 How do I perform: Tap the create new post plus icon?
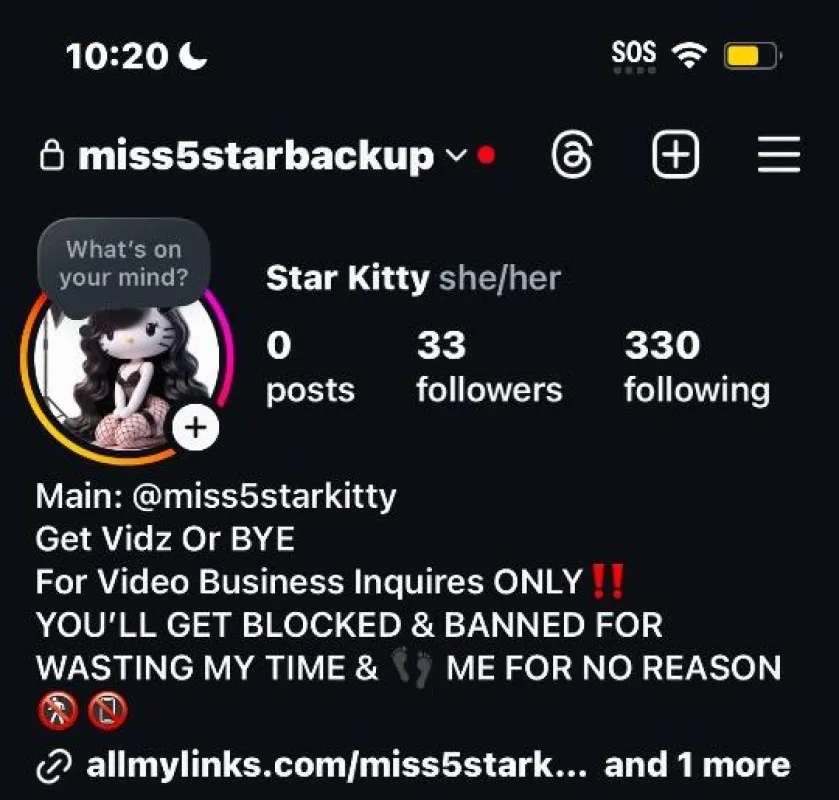tap(675, 154)
